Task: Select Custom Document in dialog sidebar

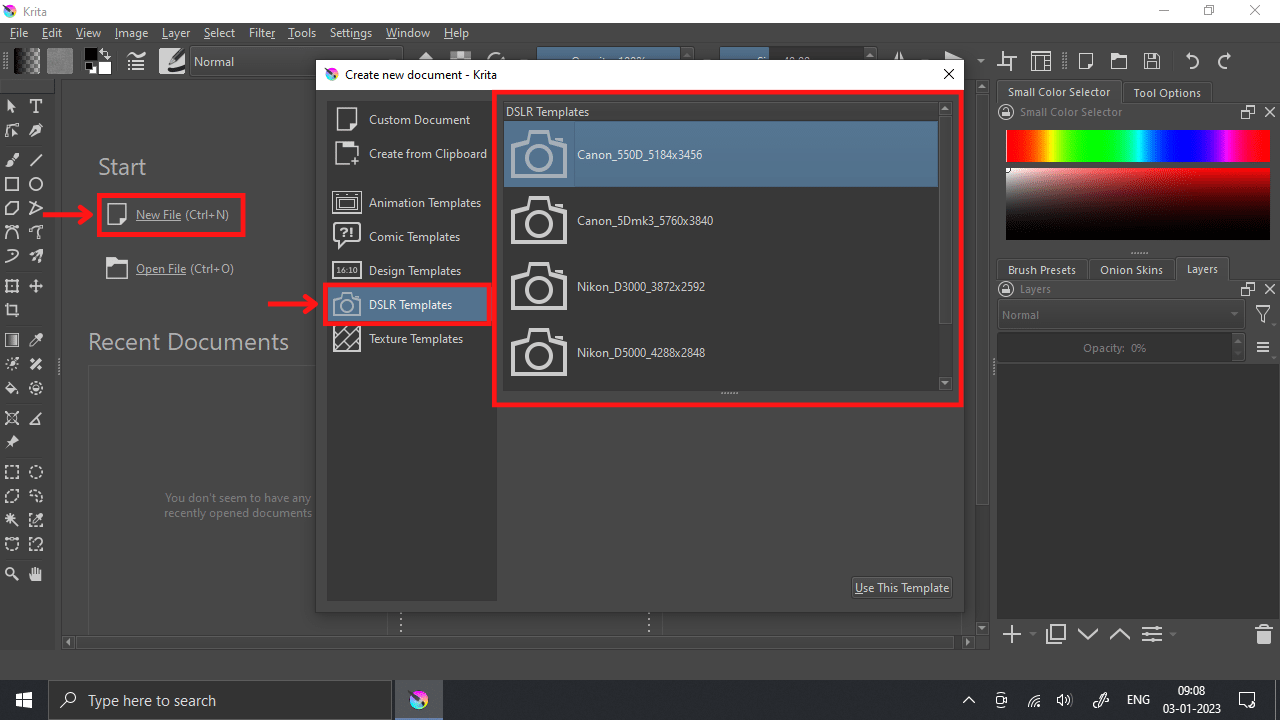Action: pyautogui.click(x=411, y=120)
